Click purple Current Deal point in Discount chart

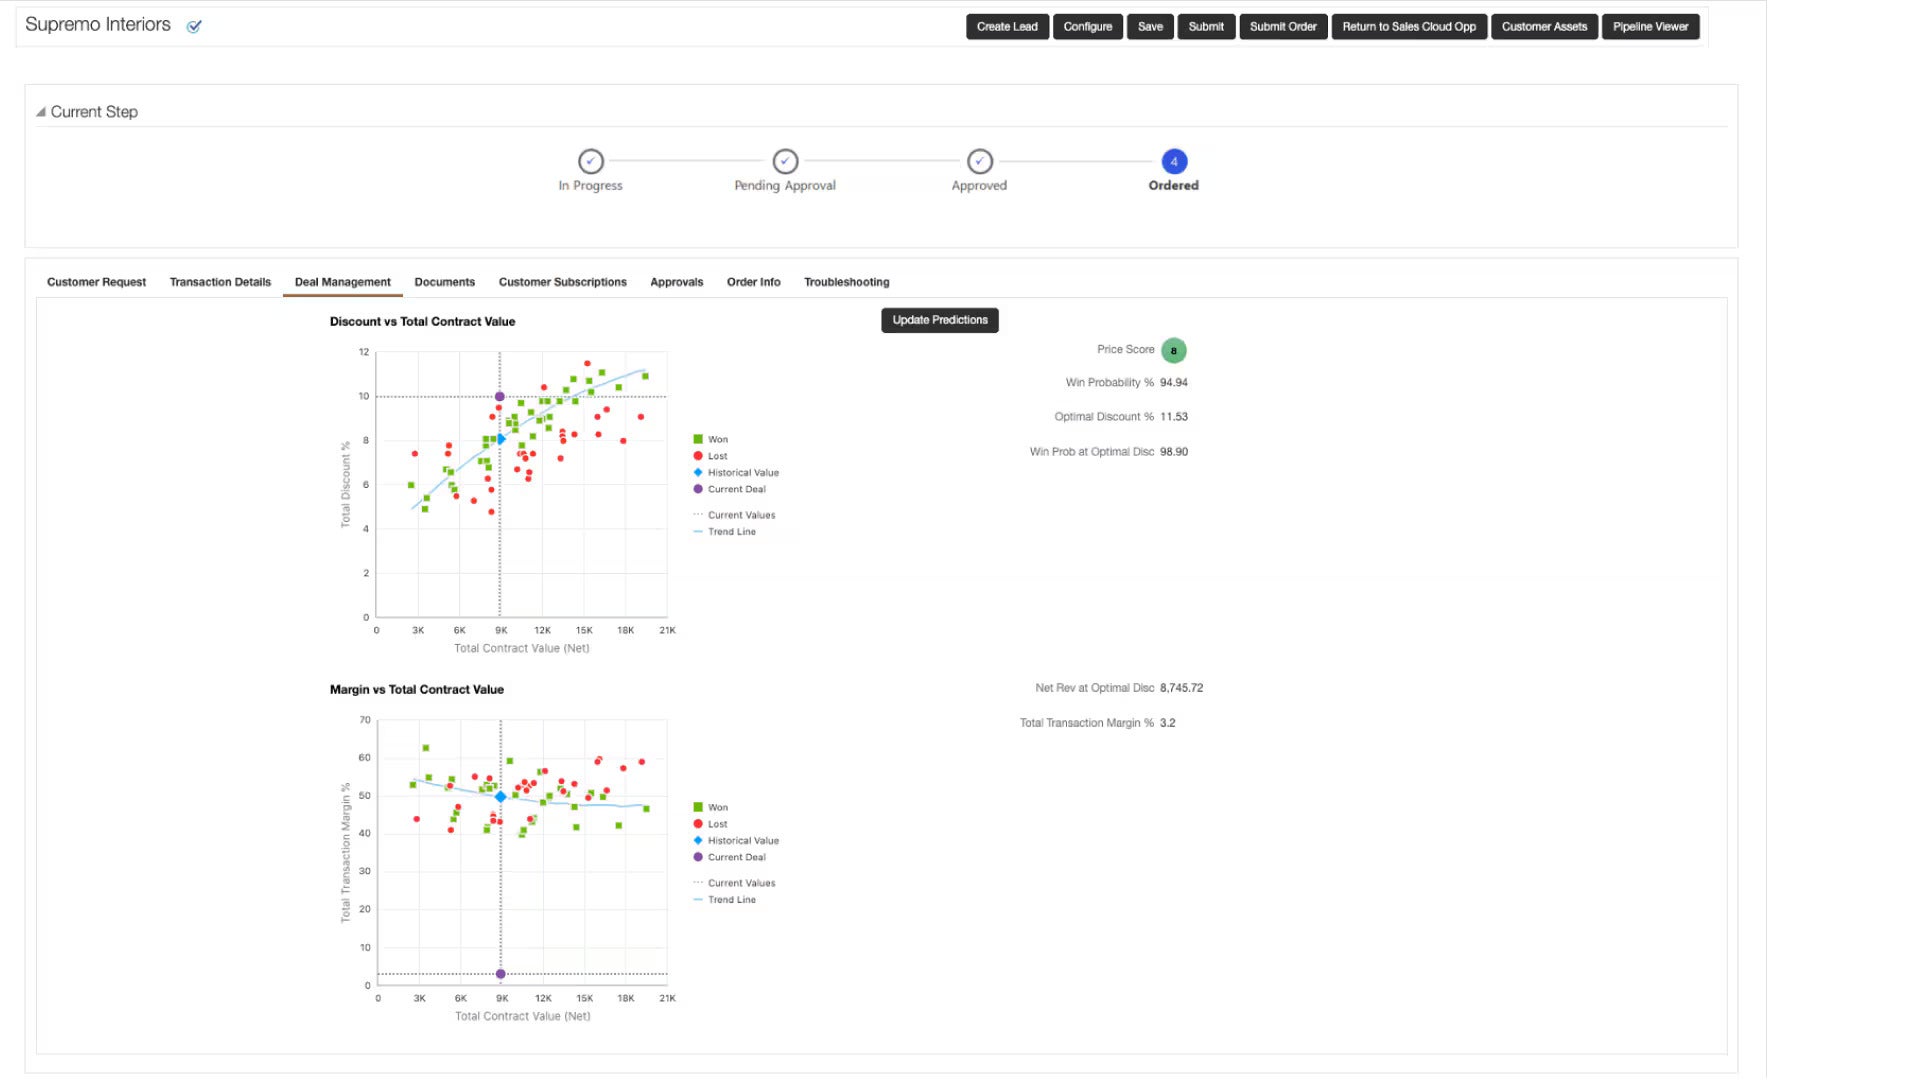[500, 397]
